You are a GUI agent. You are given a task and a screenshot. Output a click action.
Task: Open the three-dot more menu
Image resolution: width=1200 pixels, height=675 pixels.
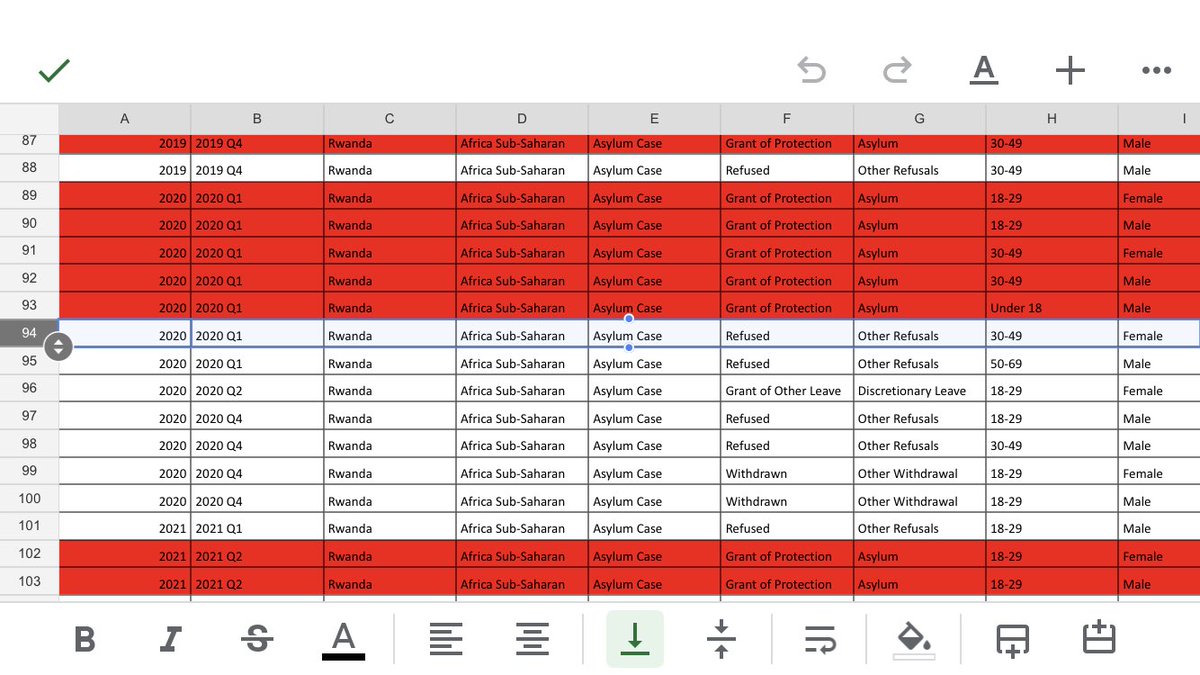[1156, 70]
